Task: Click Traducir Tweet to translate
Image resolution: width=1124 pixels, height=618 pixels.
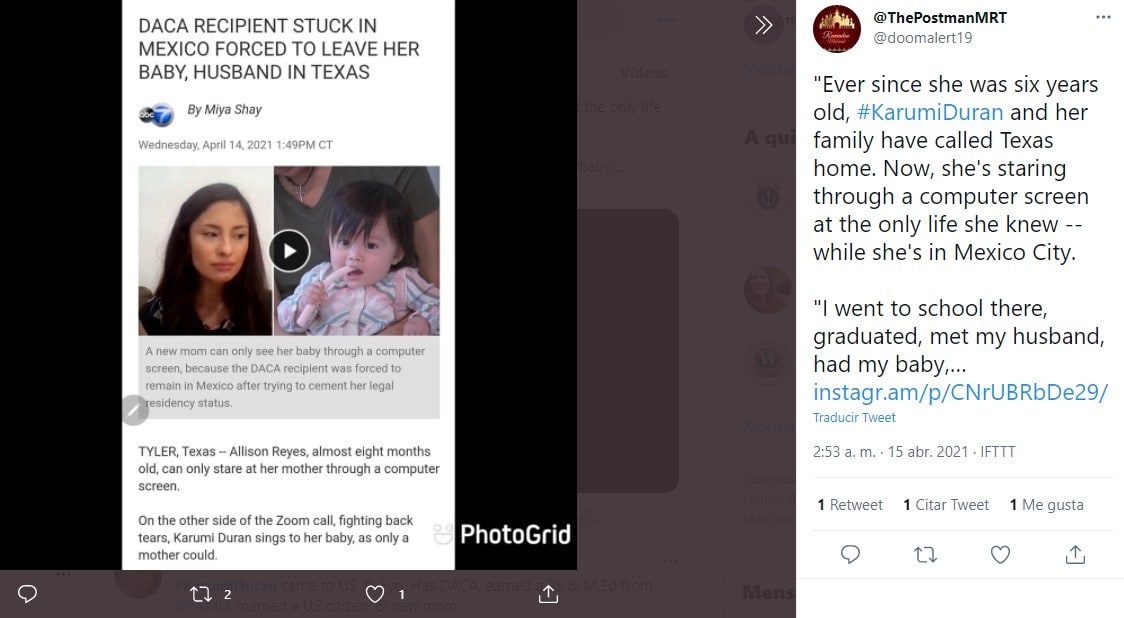Action: 854,418
